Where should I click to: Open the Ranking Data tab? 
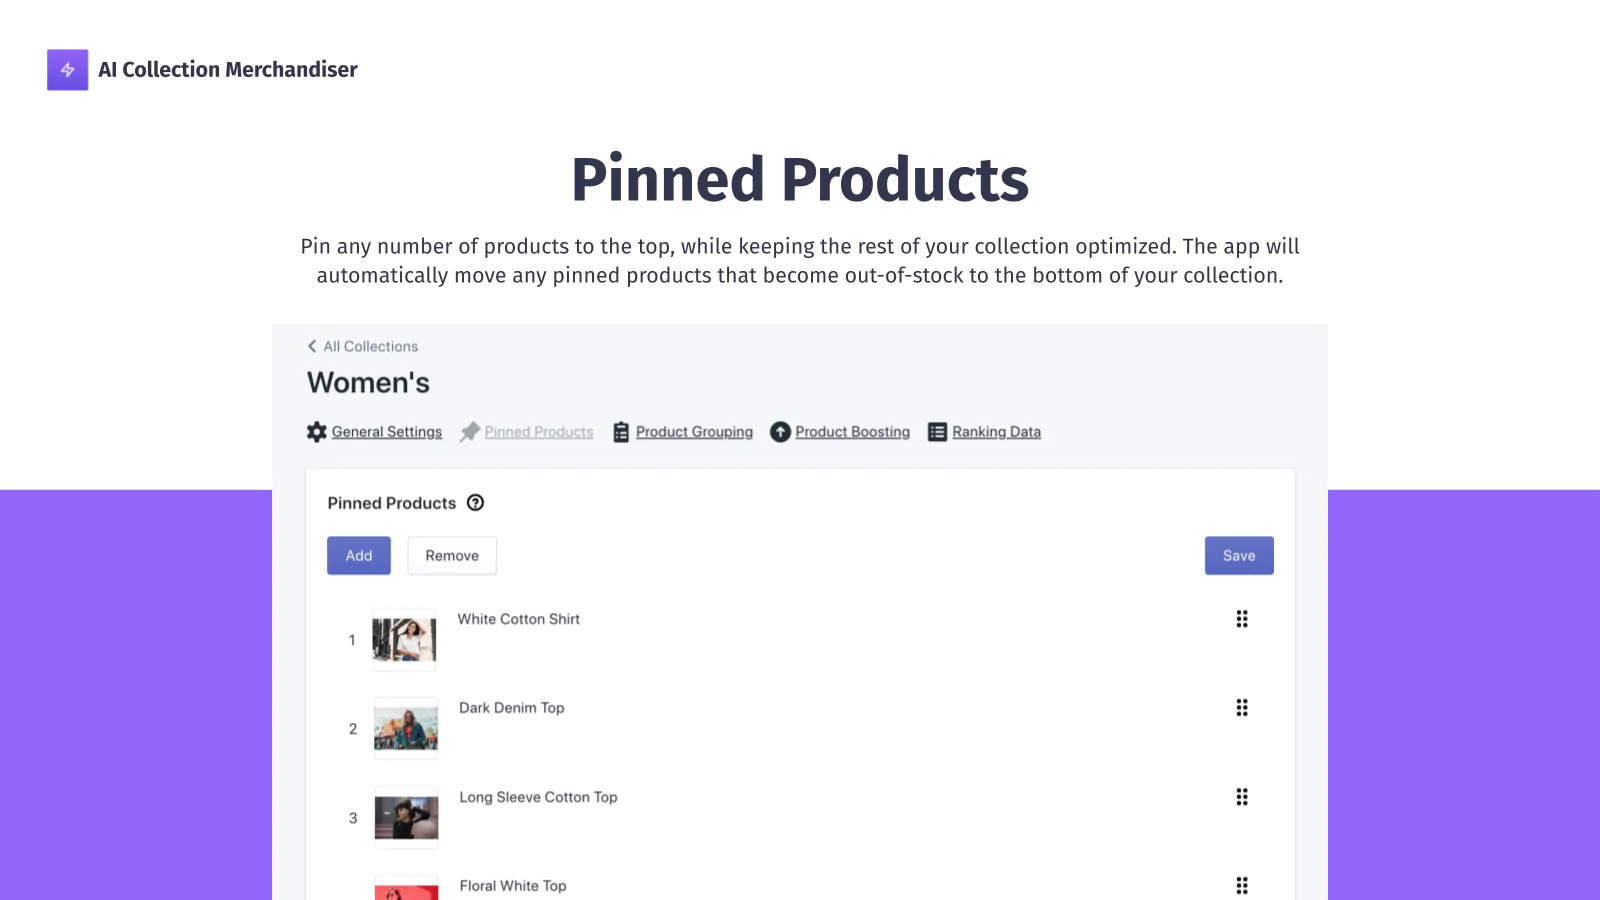(x=996, y=432)
